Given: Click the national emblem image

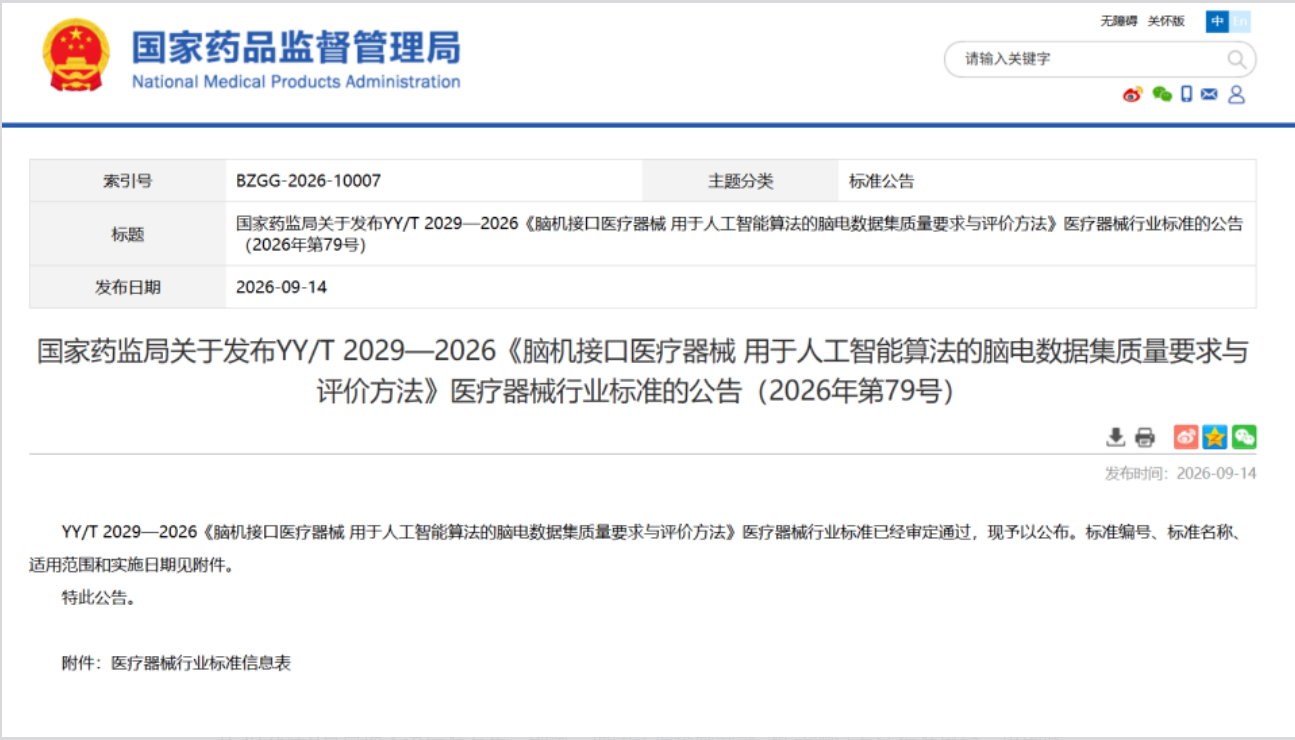Looking at the screenshot, I should (x=77, y=55).
